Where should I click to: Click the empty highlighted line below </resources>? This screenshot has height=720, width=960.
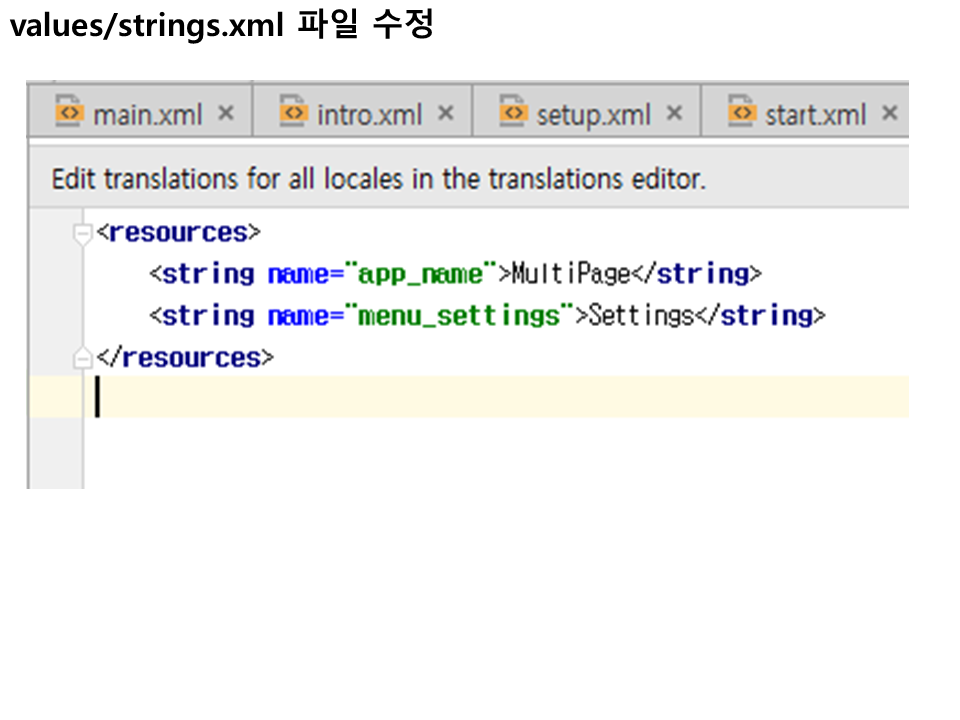tap(500, 397)
